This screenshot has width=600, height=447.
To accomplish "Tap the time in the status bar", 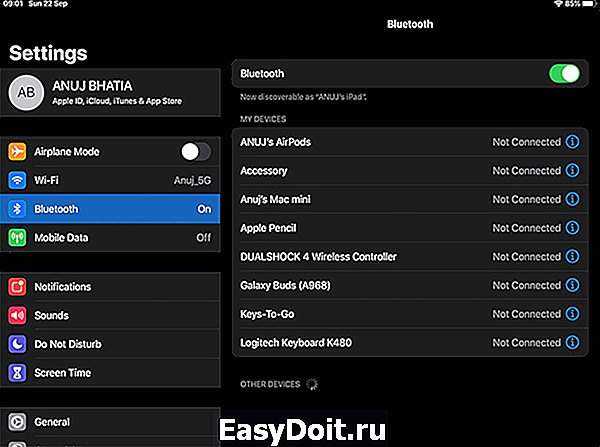I will point(13,4).
